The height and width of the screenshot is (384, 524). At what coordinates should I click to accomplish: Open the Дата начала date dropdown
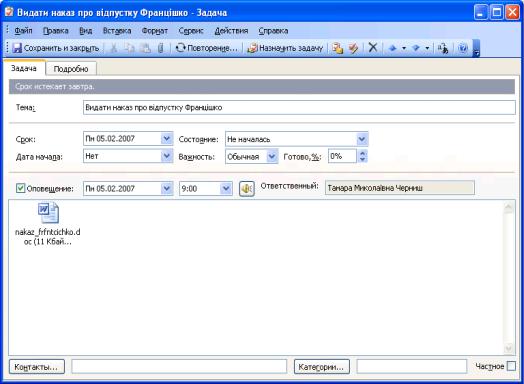coord(166,156)
